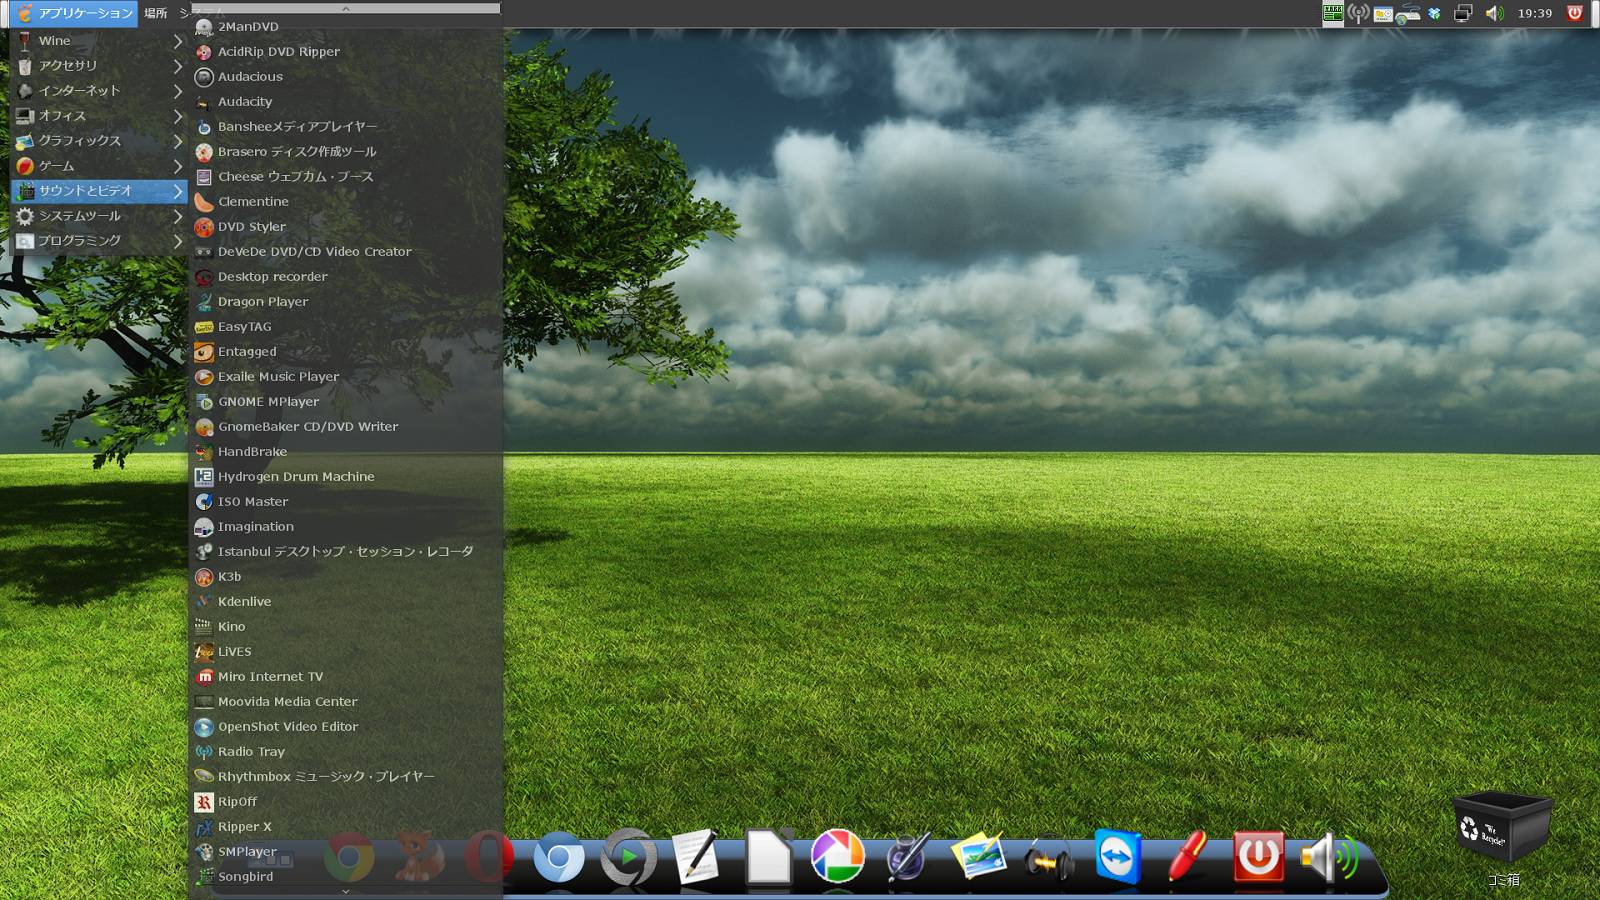Open the photo viewer dock icon

pyautogui.click(x=978, y=856)
